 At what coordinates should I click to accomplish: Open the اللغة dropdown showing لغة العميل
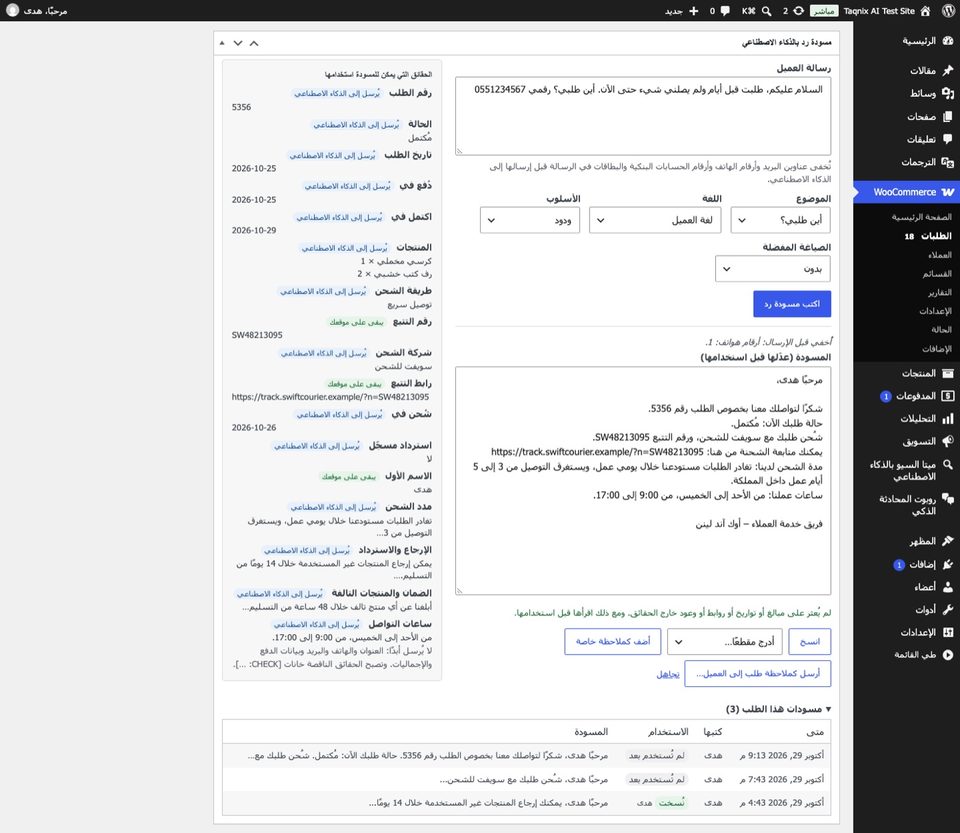(654, 220)
